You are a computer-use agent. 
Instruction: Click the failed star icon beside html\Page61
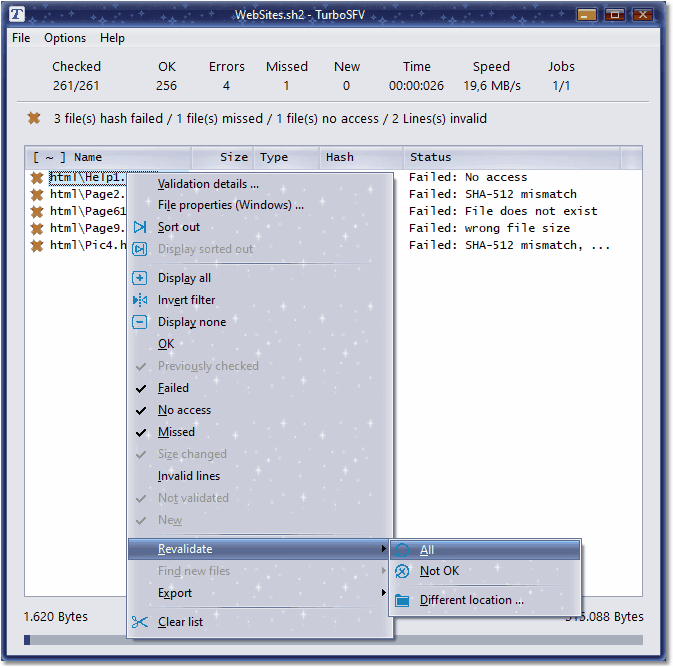coord(37,211)
